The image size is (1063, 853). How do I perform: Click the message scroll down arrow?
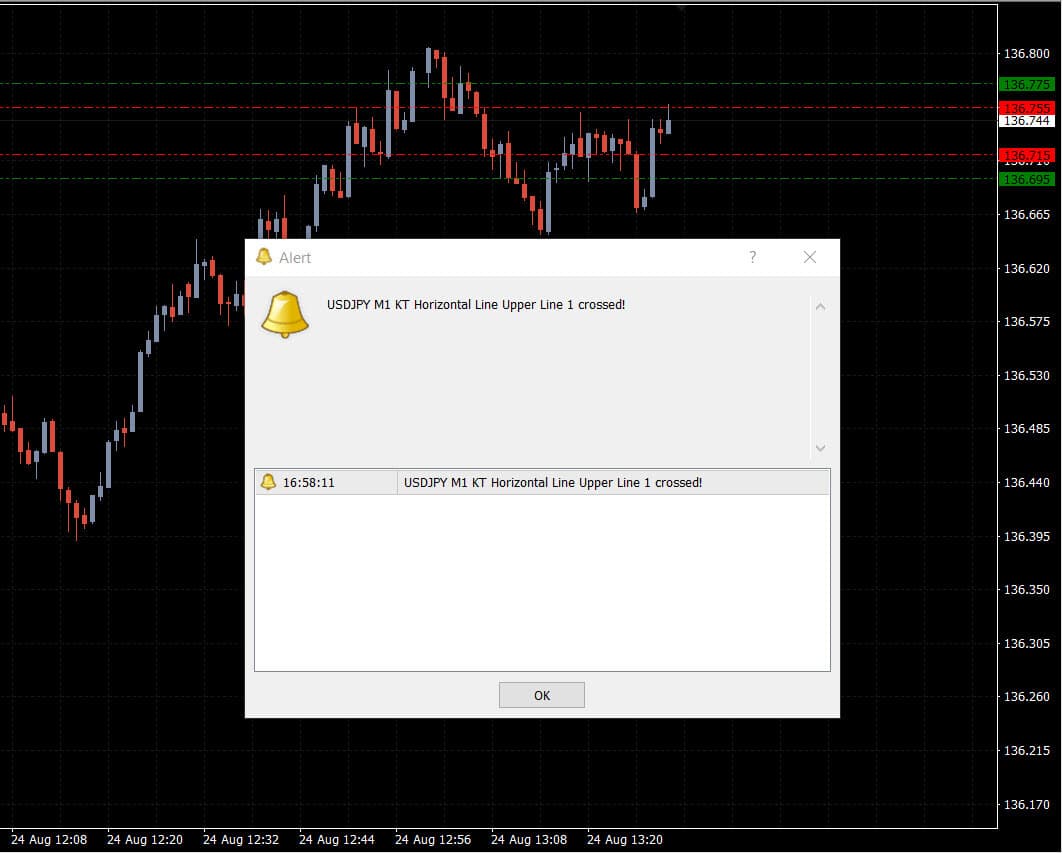820,448
